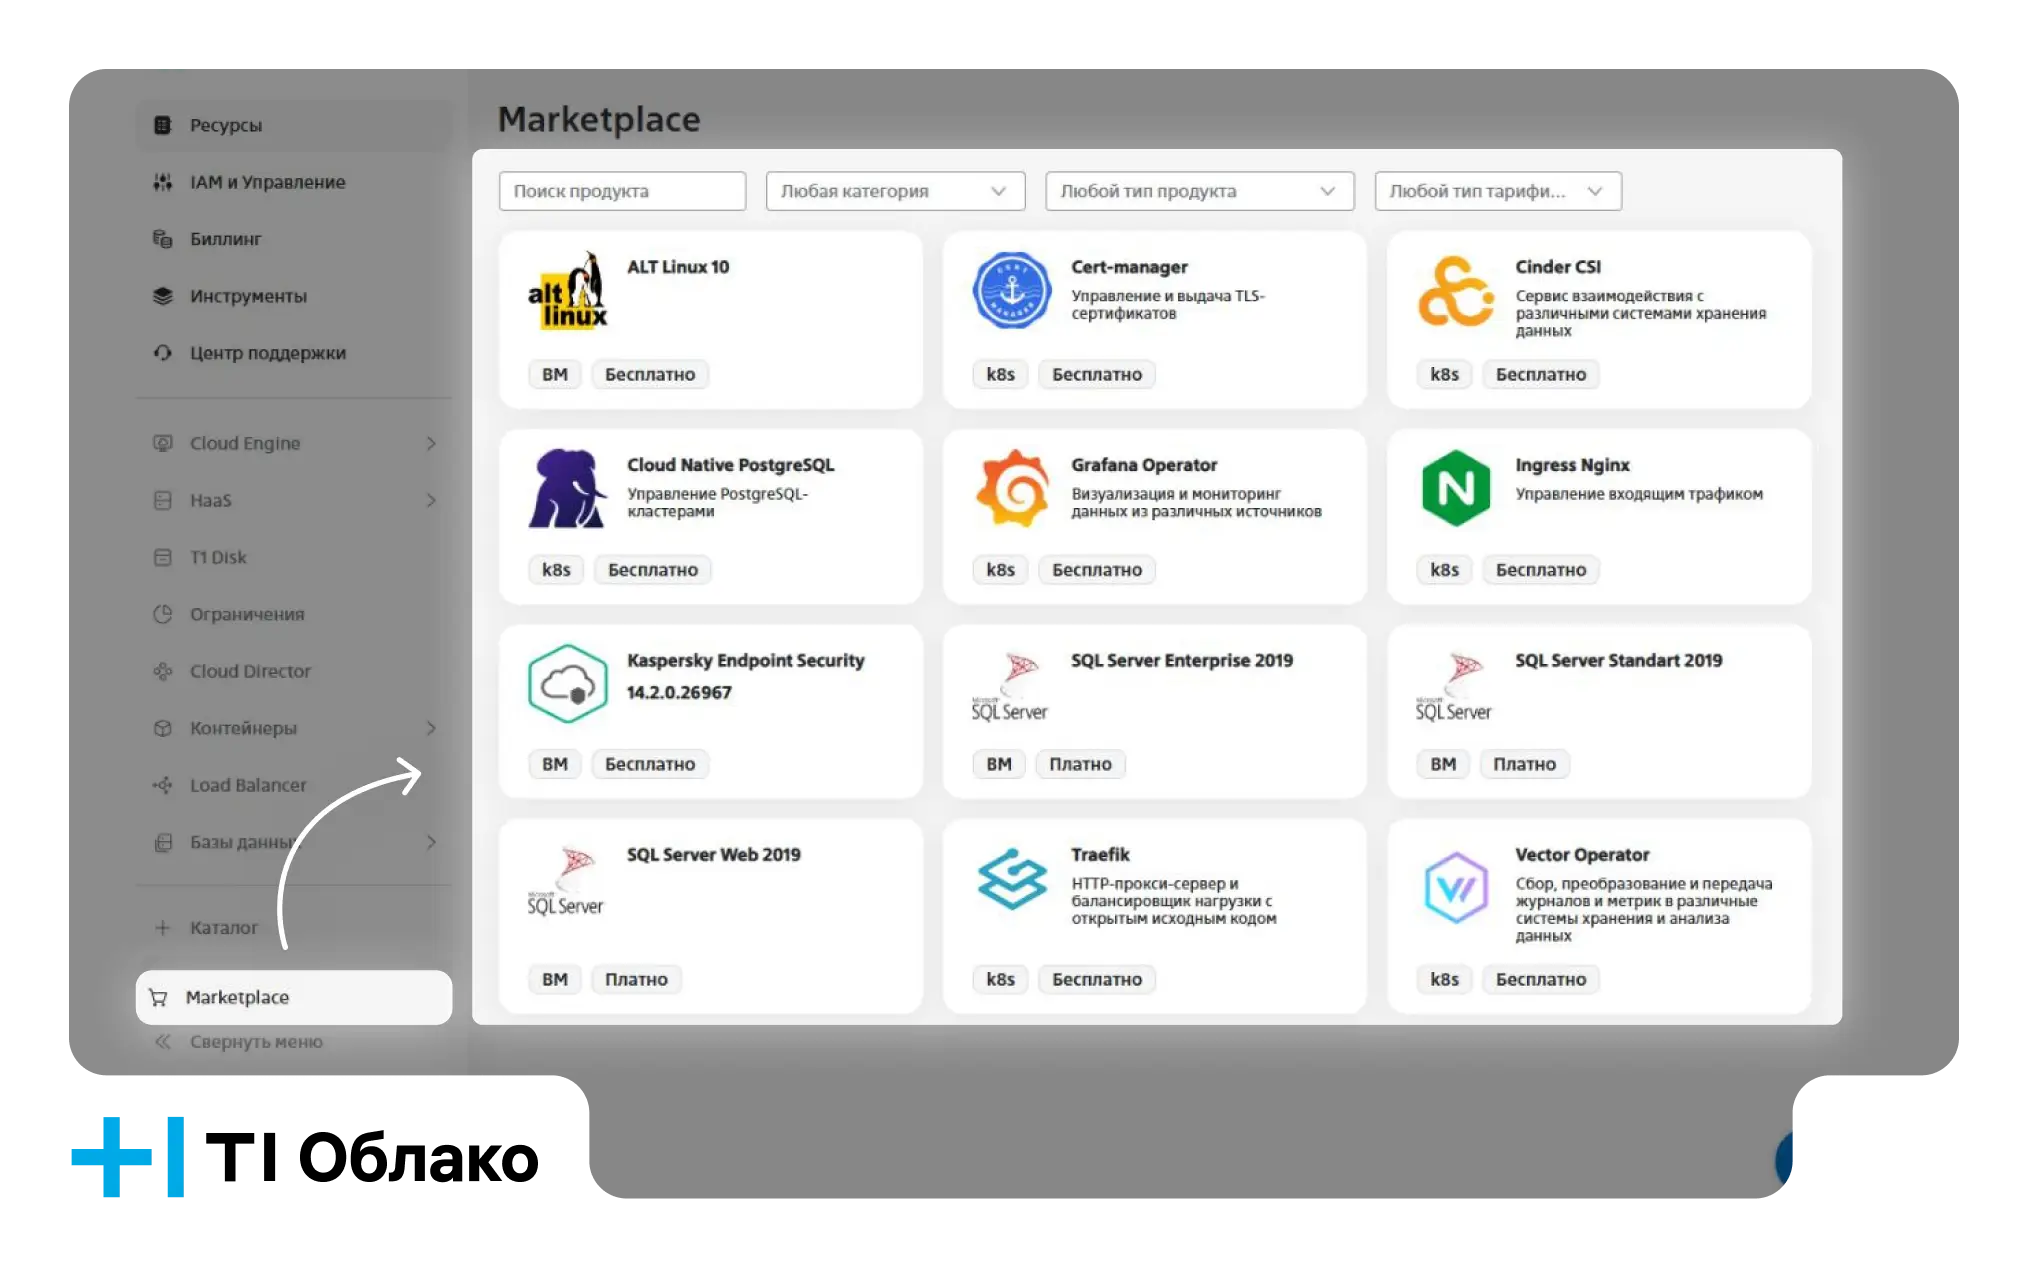
Task: Click the Kaspersky Endpoint Security hexagon logo
Action: 567,684
